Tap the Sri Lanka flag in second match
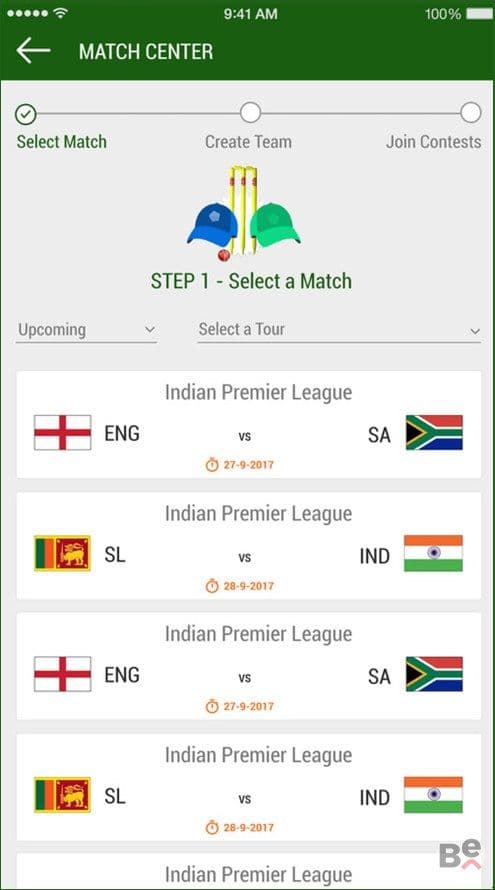This screenshot has height=890, width=495. [x=62, y=553]
